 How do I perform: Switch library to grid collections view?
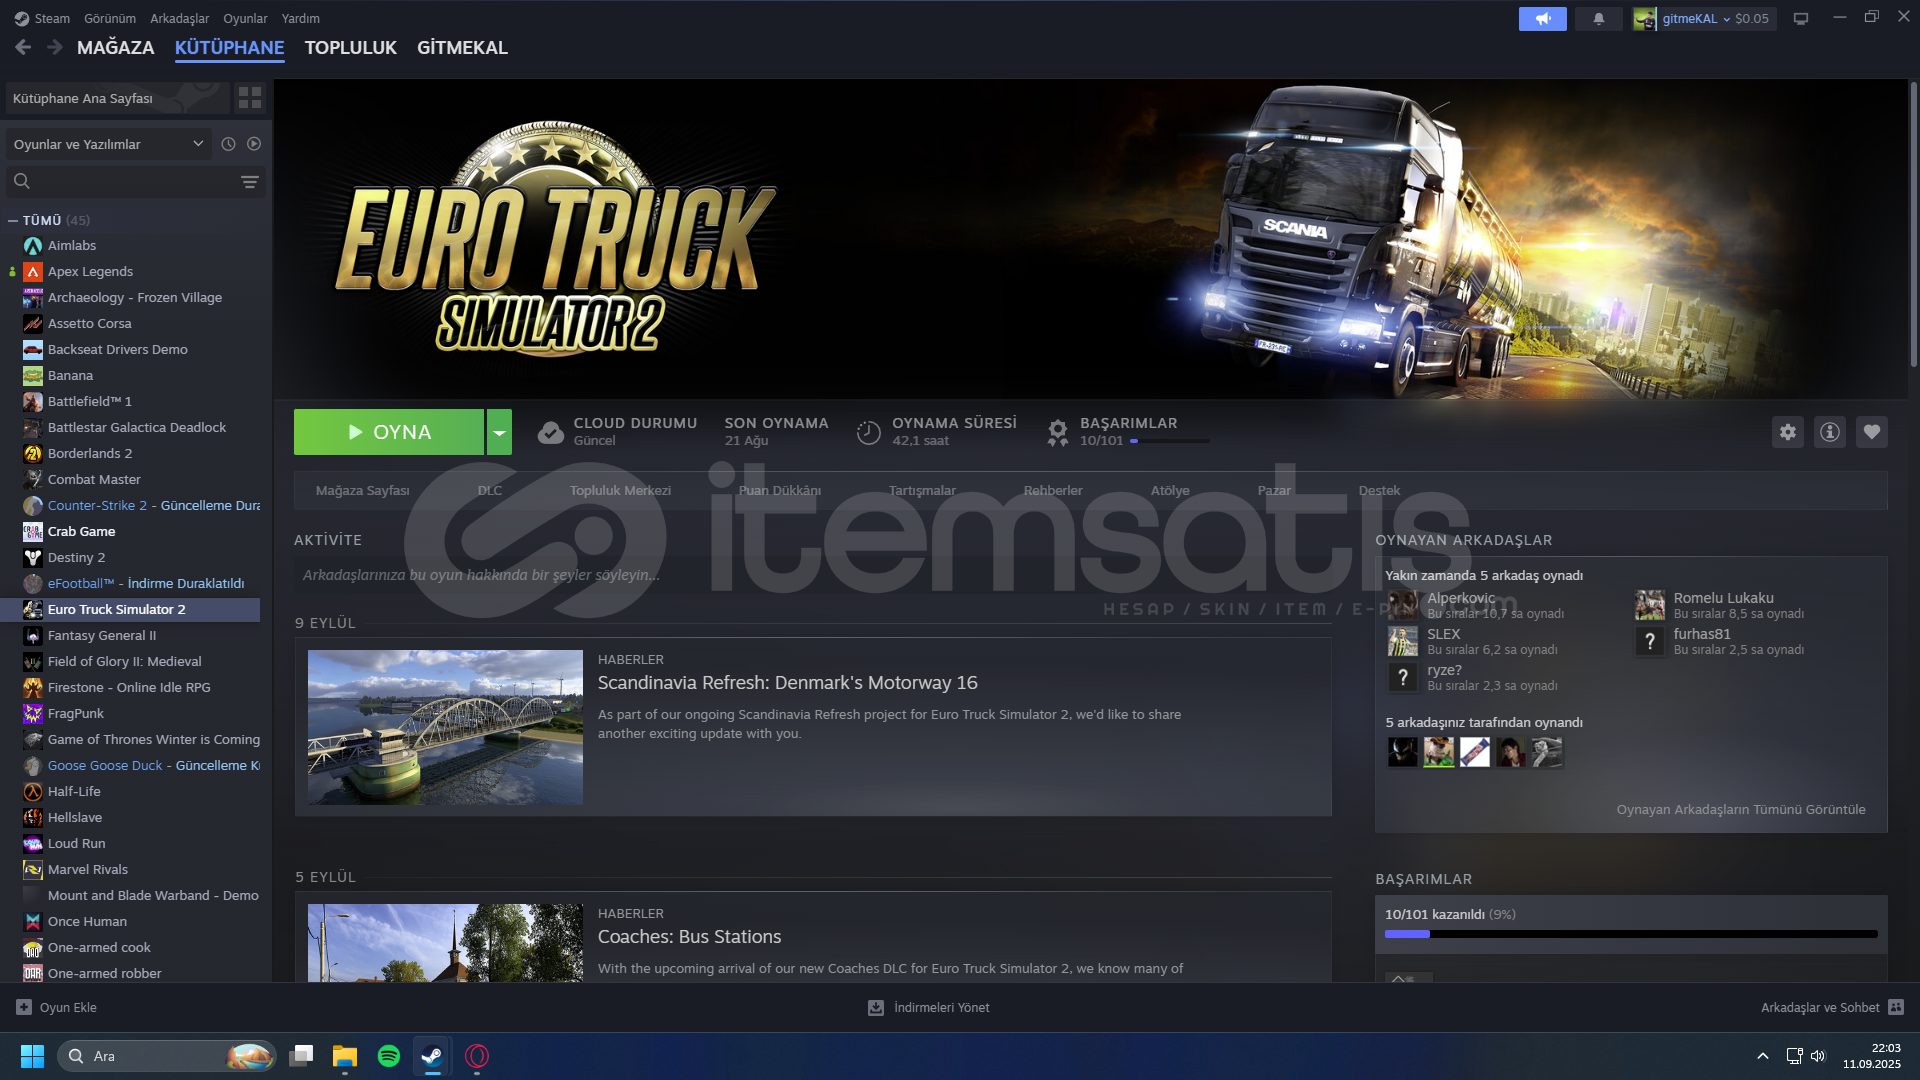(x=249, y=98)
